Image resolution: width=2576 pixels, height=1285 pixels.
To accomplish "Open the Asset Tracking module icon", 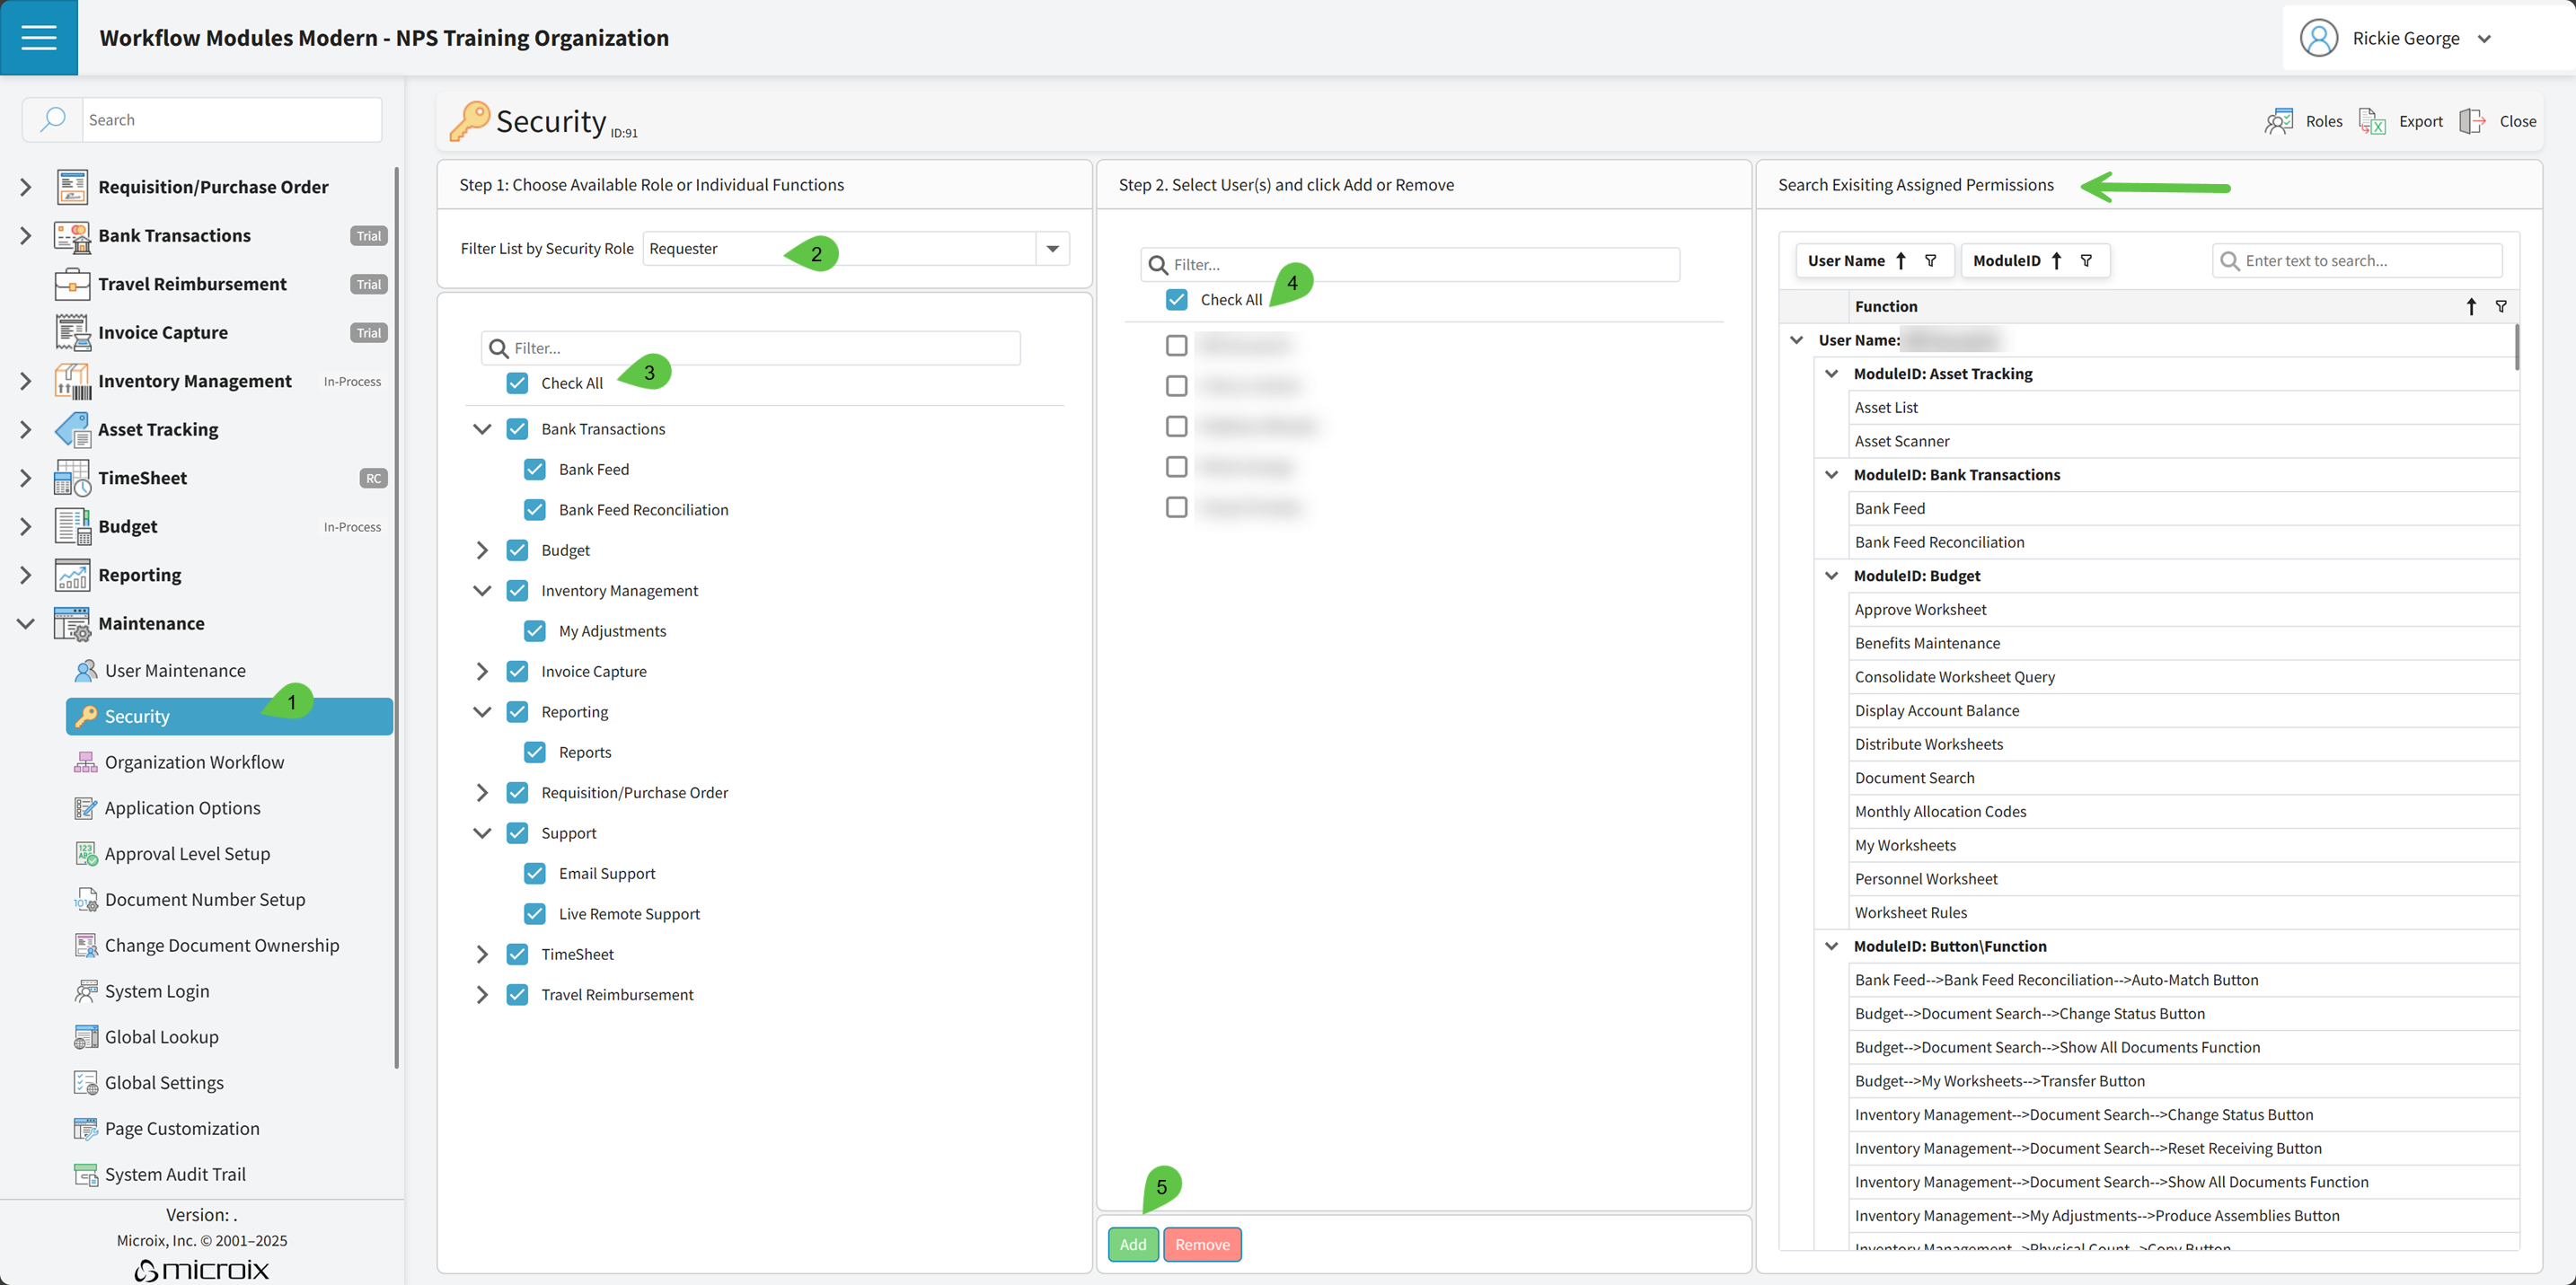I will (72, 429).
